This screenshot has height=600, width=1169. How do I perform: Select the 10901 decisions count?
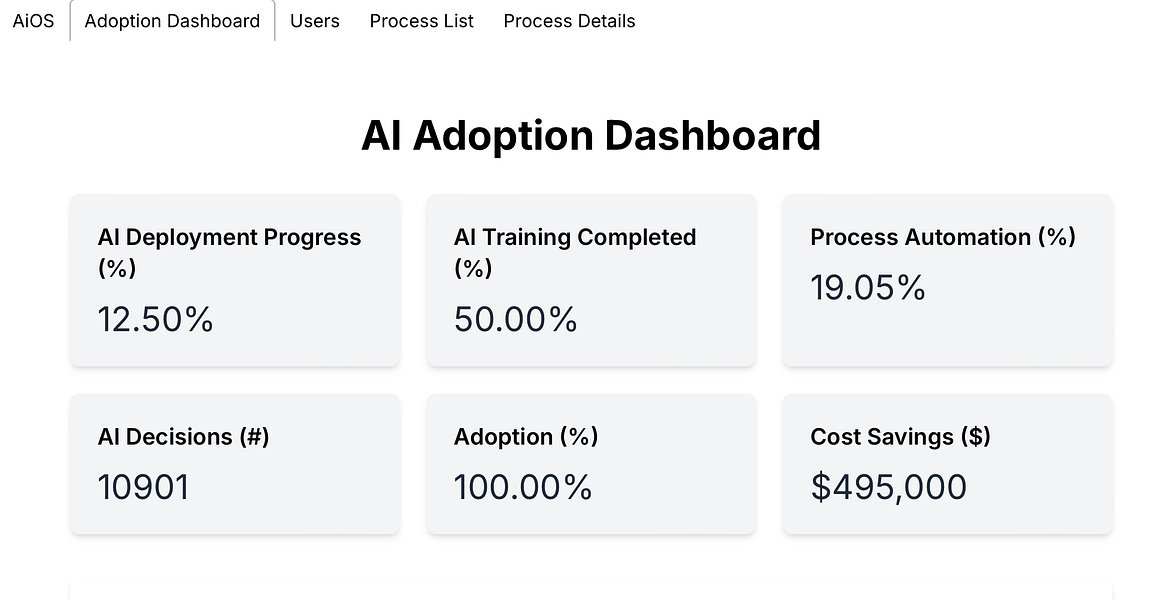(x=144, y=487)
